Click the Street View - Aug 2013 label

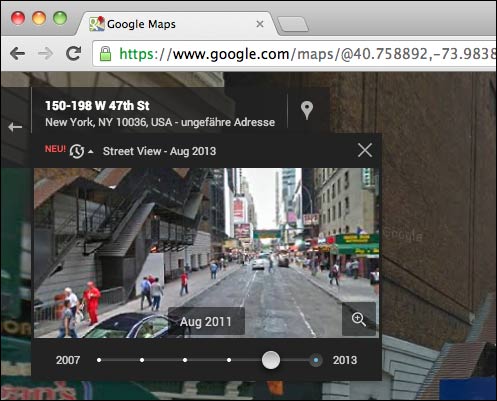coord(159,151)
